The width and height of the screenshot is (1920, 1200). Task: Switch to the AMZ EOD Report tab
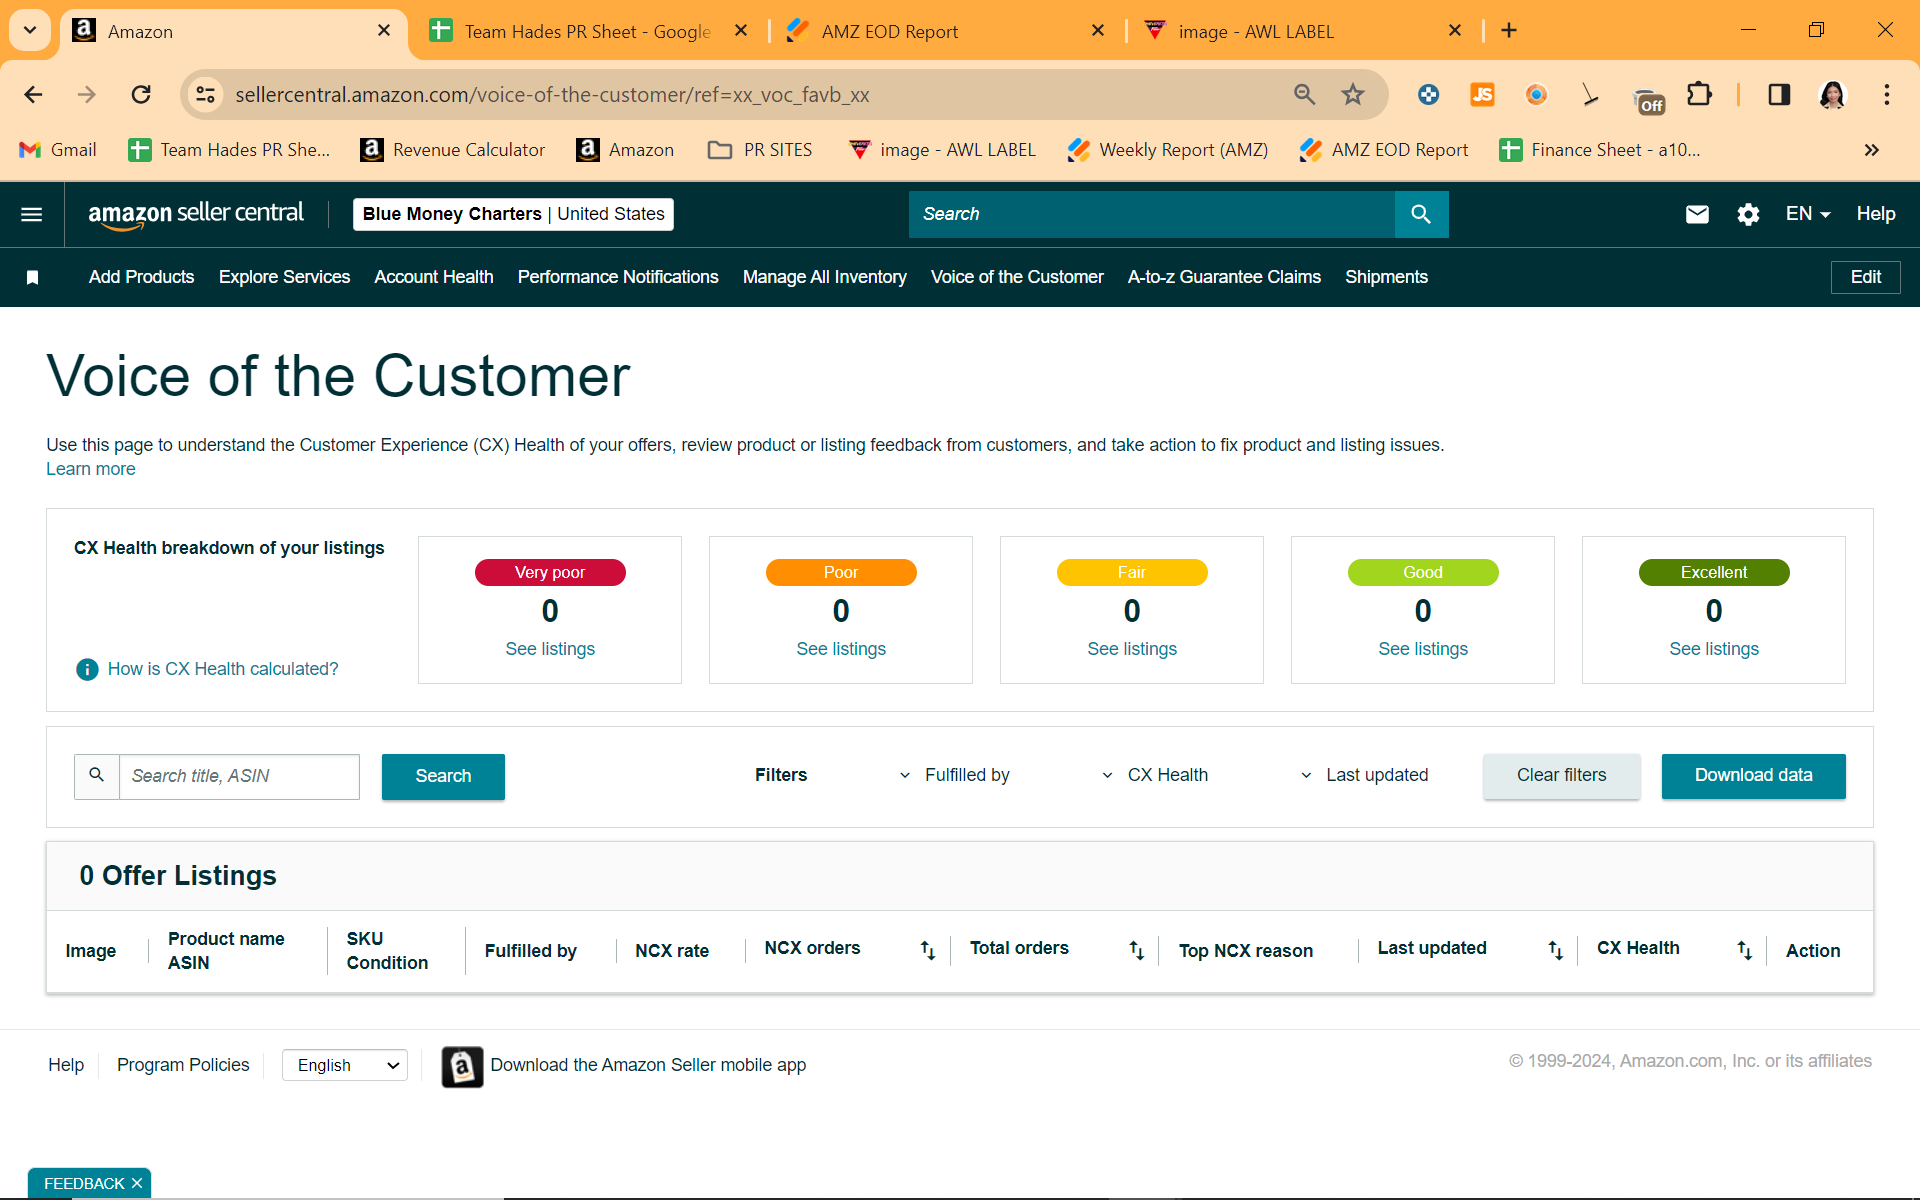pos(945,31)
